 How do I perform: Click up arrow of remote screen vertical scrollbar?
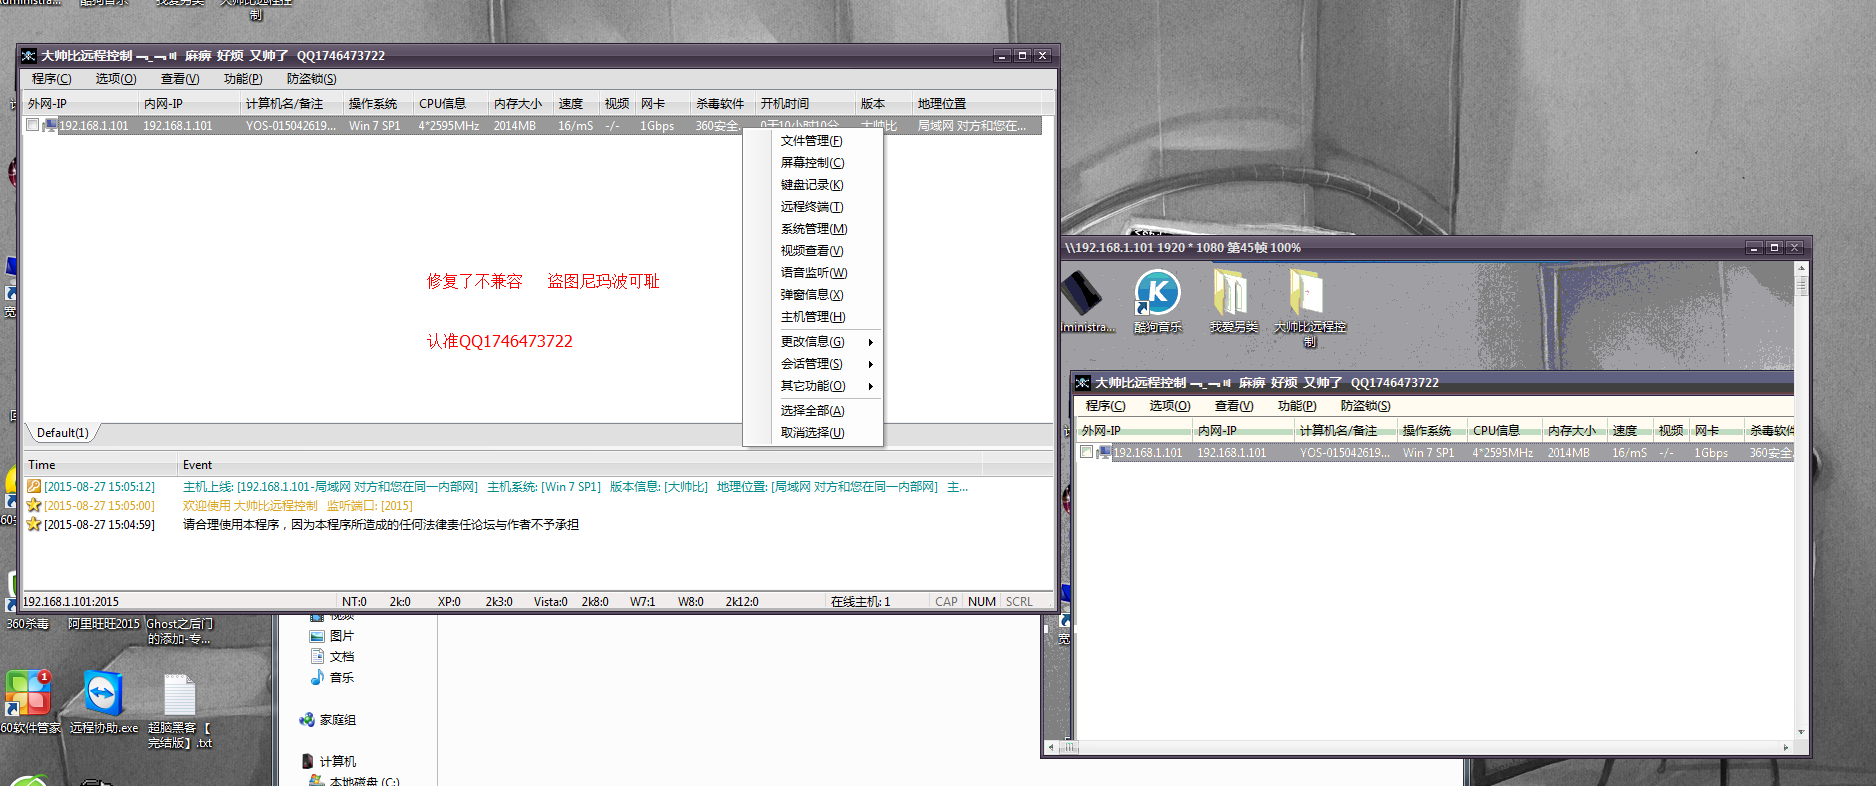(x=1801, y=268)
